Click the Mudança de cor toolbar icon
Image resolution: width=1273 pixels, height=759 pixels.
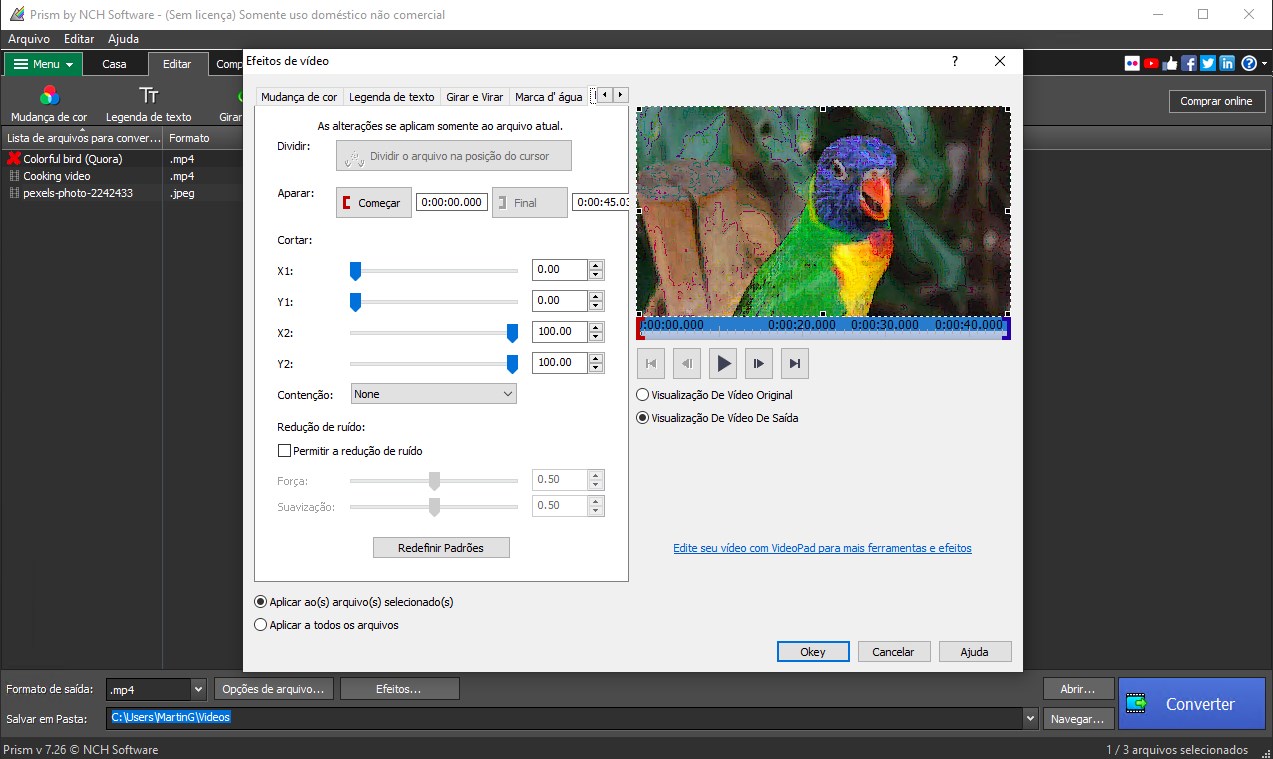pos(49,97)
